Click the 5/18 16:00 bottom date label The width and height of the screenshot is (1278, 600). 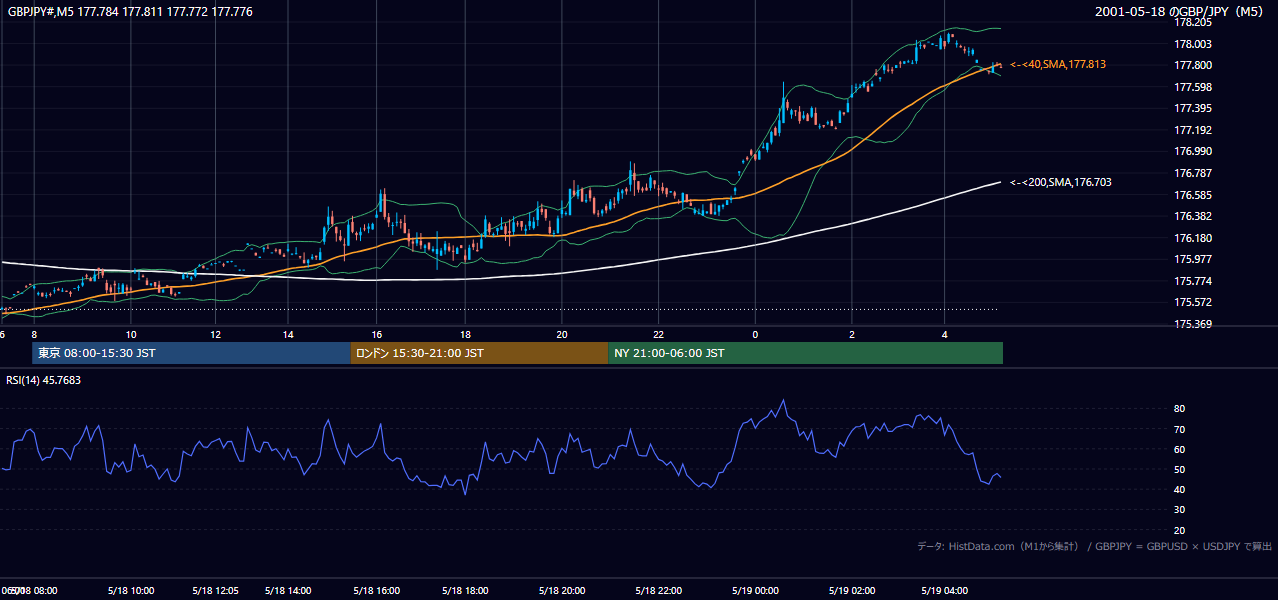click(x=376, y=591)
